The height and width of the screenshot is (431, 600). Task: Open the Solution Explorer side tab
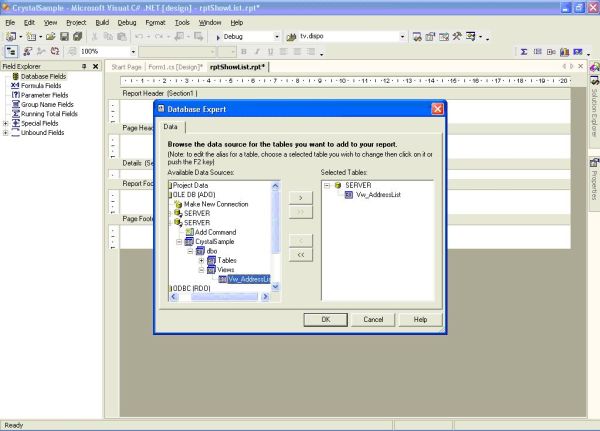pos(594,111)
